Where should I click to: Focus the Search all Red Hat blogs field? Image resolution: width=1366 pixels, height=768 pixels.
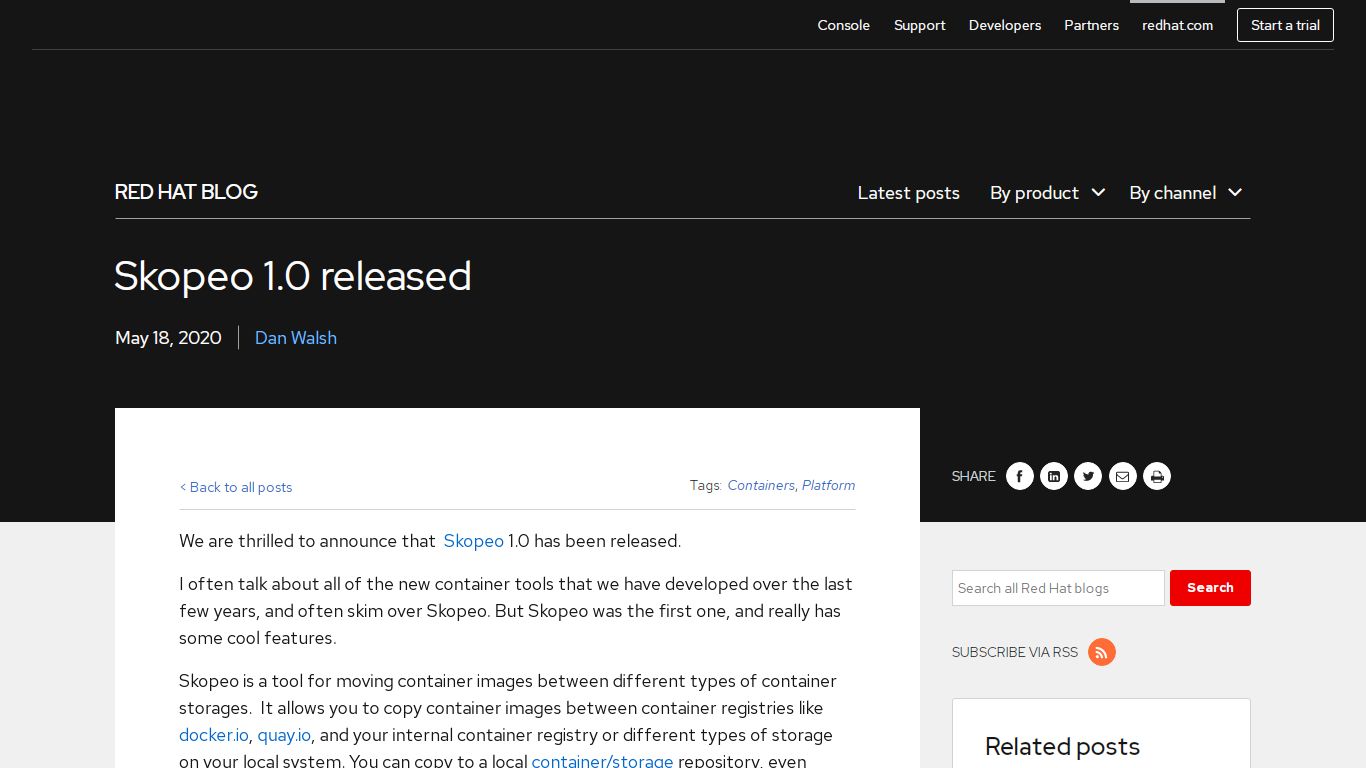pos(1058,588)
